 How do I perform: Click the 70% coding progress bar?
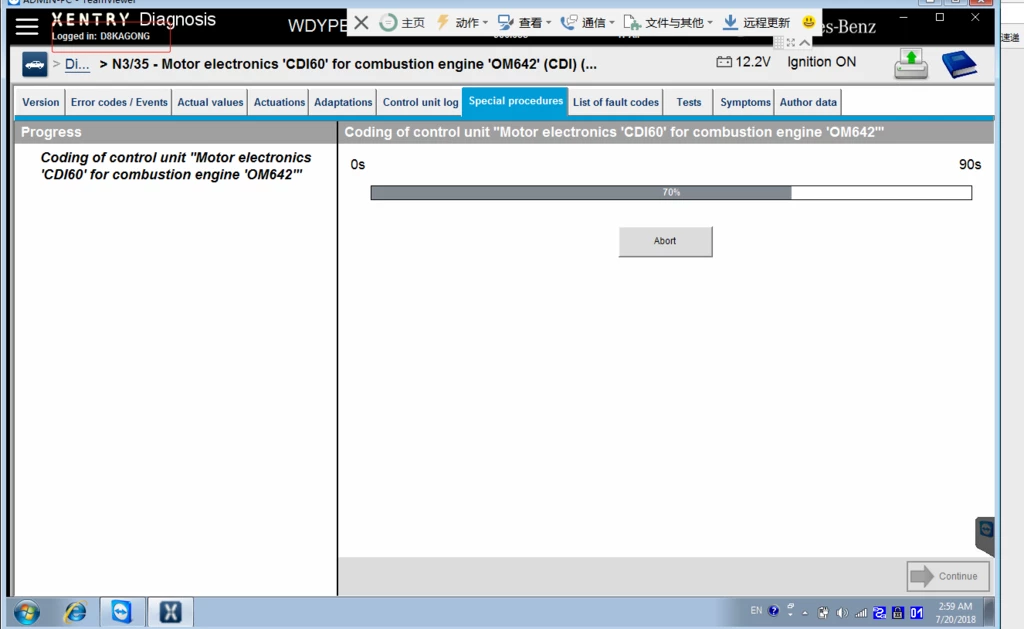pos(670,192)
